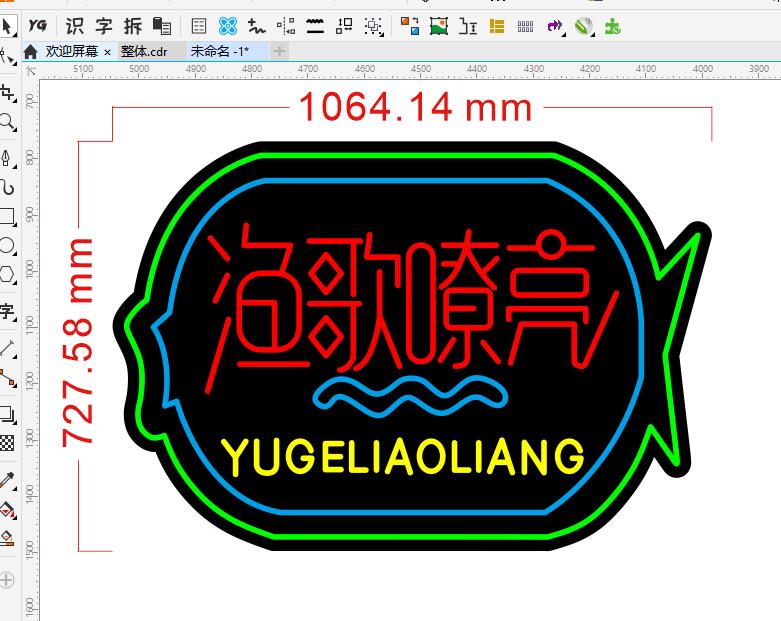This screenshot has height=621, width=781.
Task: Select the Polygon tool
Action: point(7,274)
